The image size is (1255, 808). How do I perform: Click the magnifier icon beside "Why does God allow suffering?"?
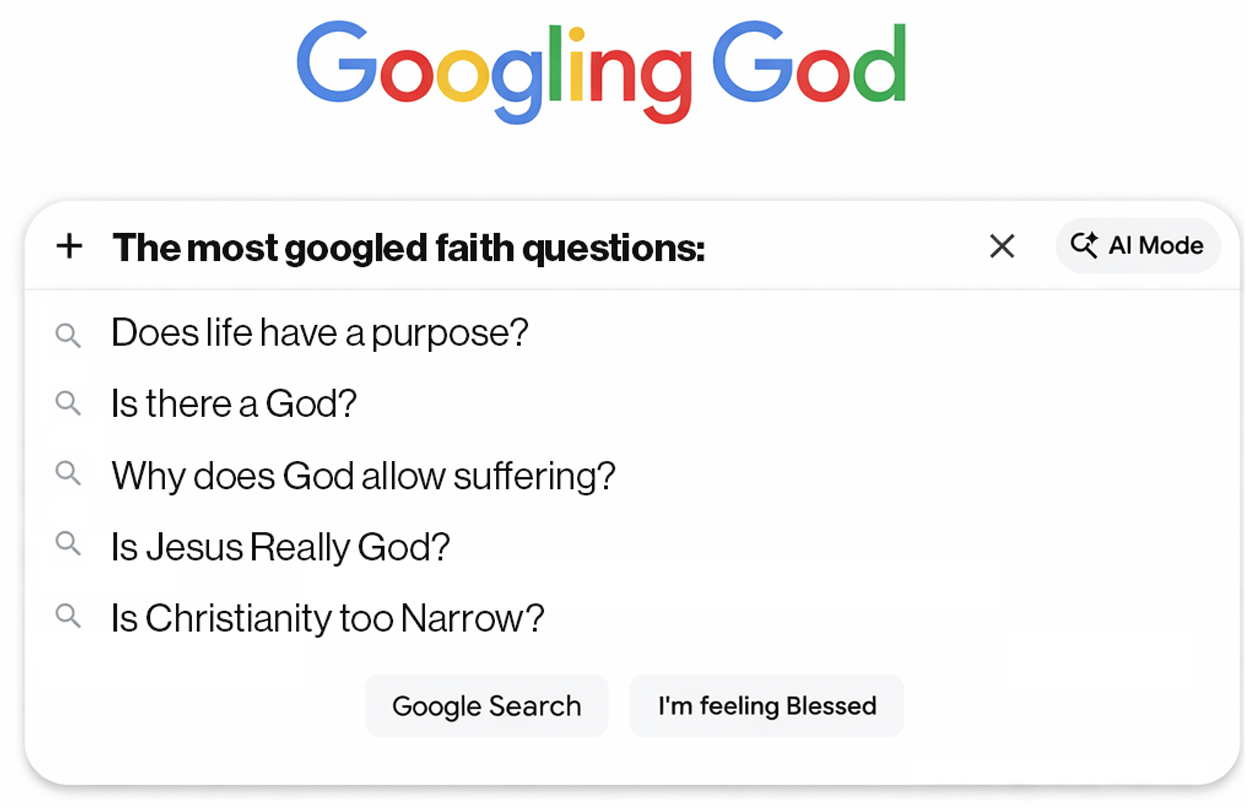click(68, 475)
